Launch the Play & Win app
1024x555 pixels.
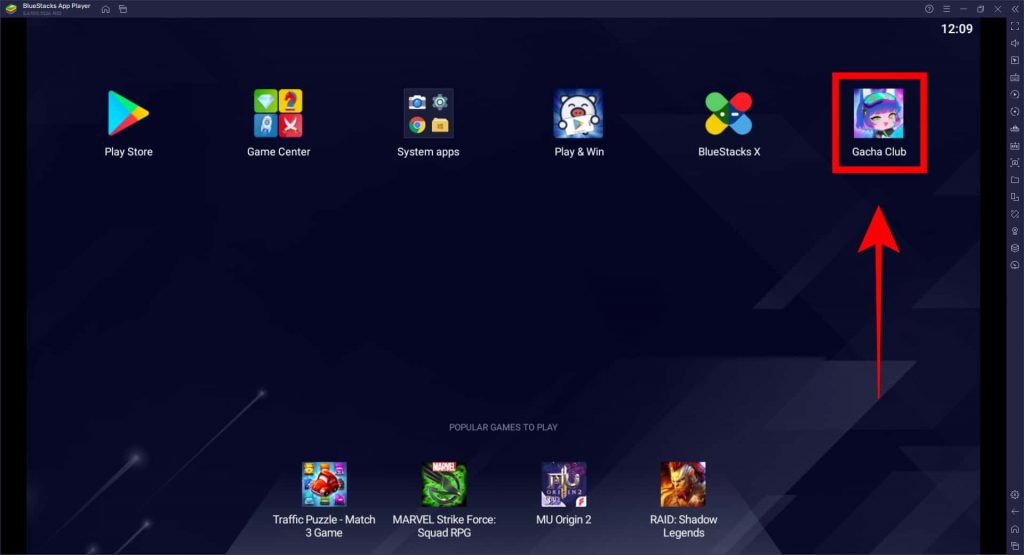579,114
